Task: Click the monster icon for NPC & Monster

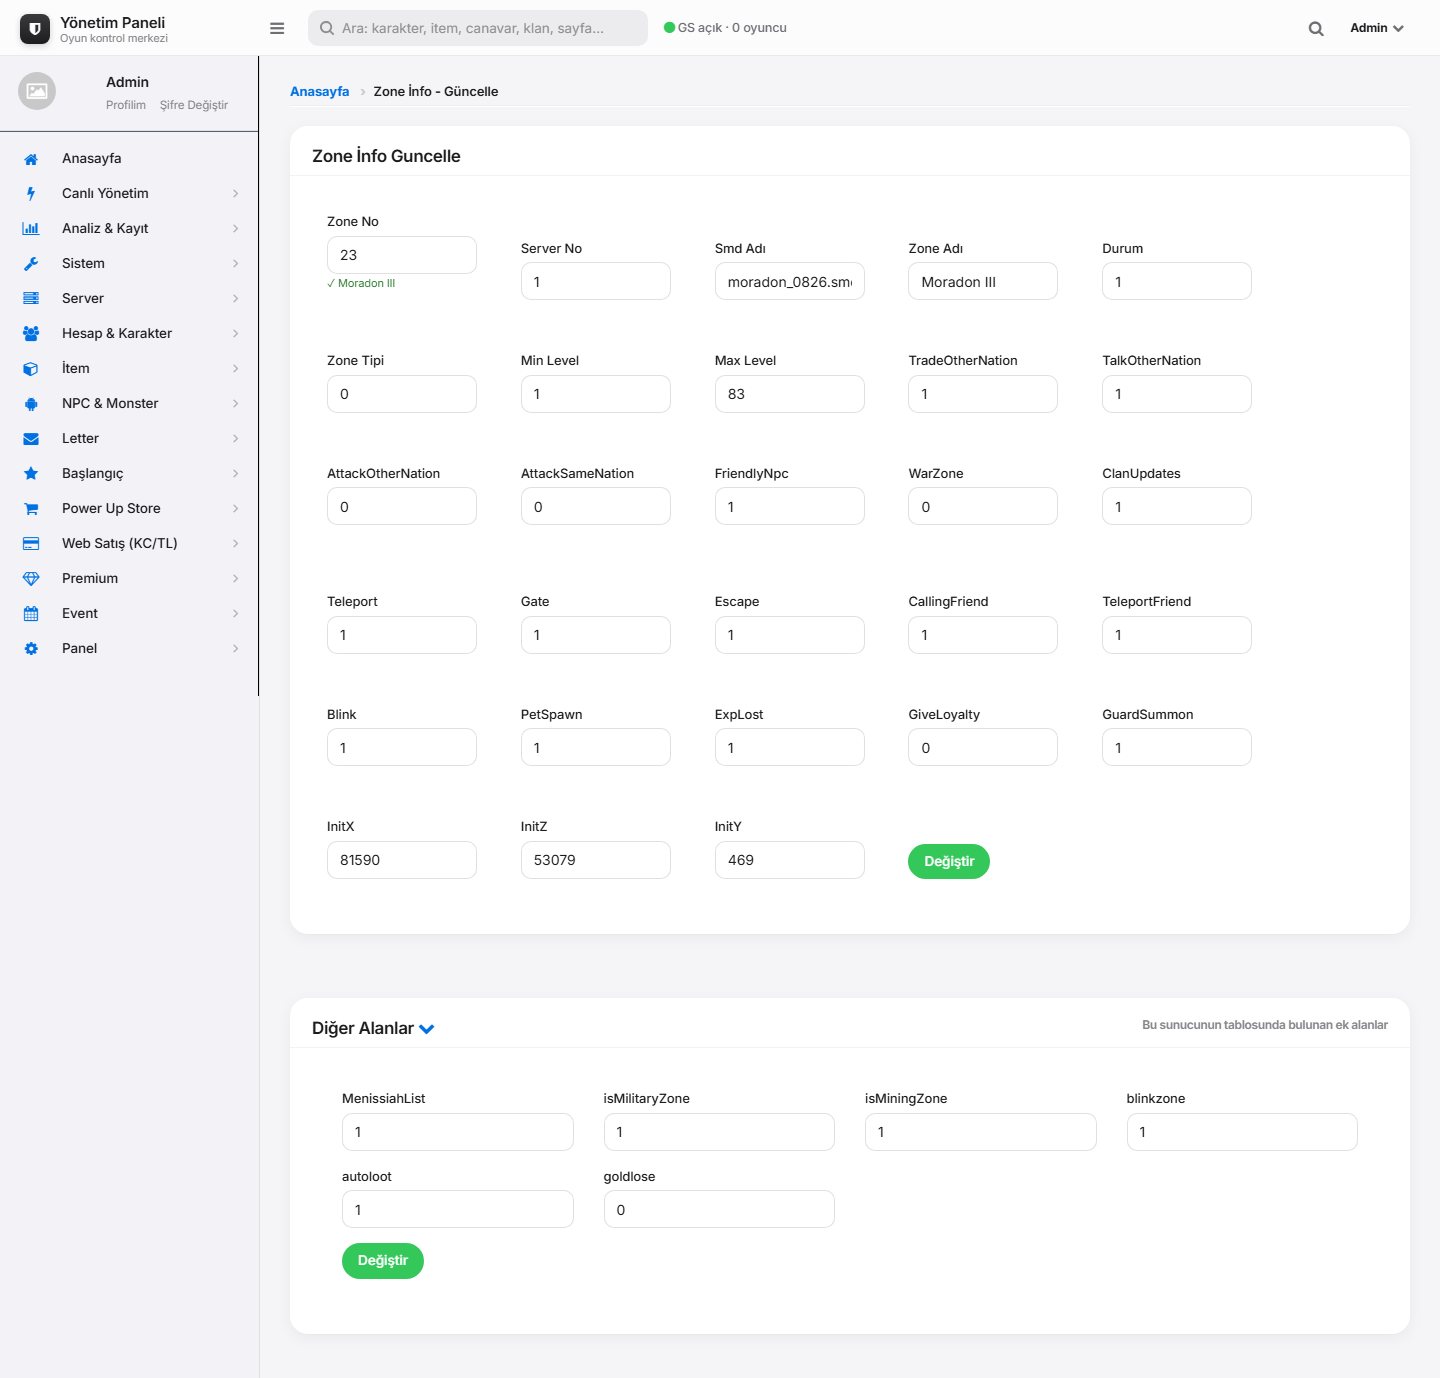Action: click(x=31, y=404)
